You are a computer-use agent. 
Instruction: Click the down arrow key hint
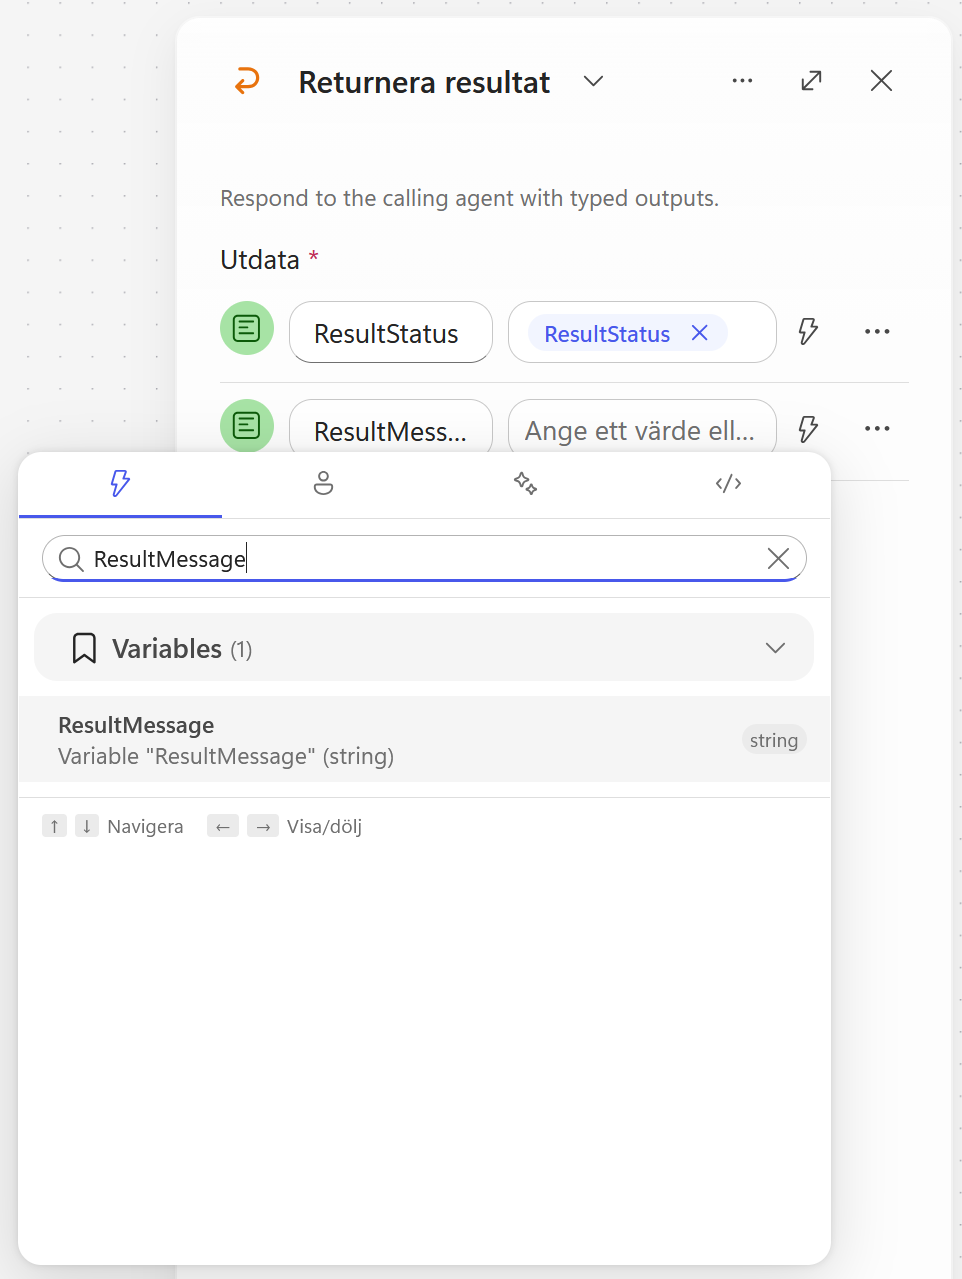tap(87, 826)
